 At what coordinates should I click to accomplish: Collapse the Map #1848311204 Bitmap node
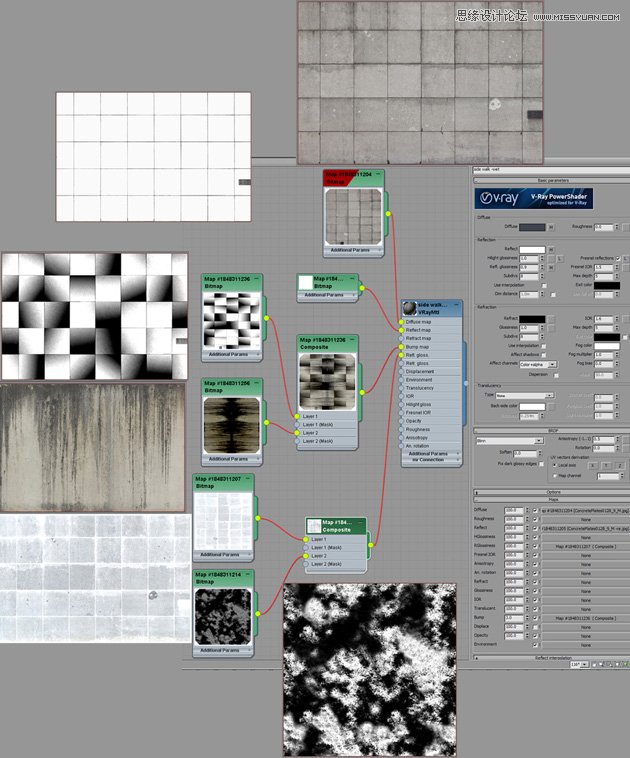coord(378,174)
